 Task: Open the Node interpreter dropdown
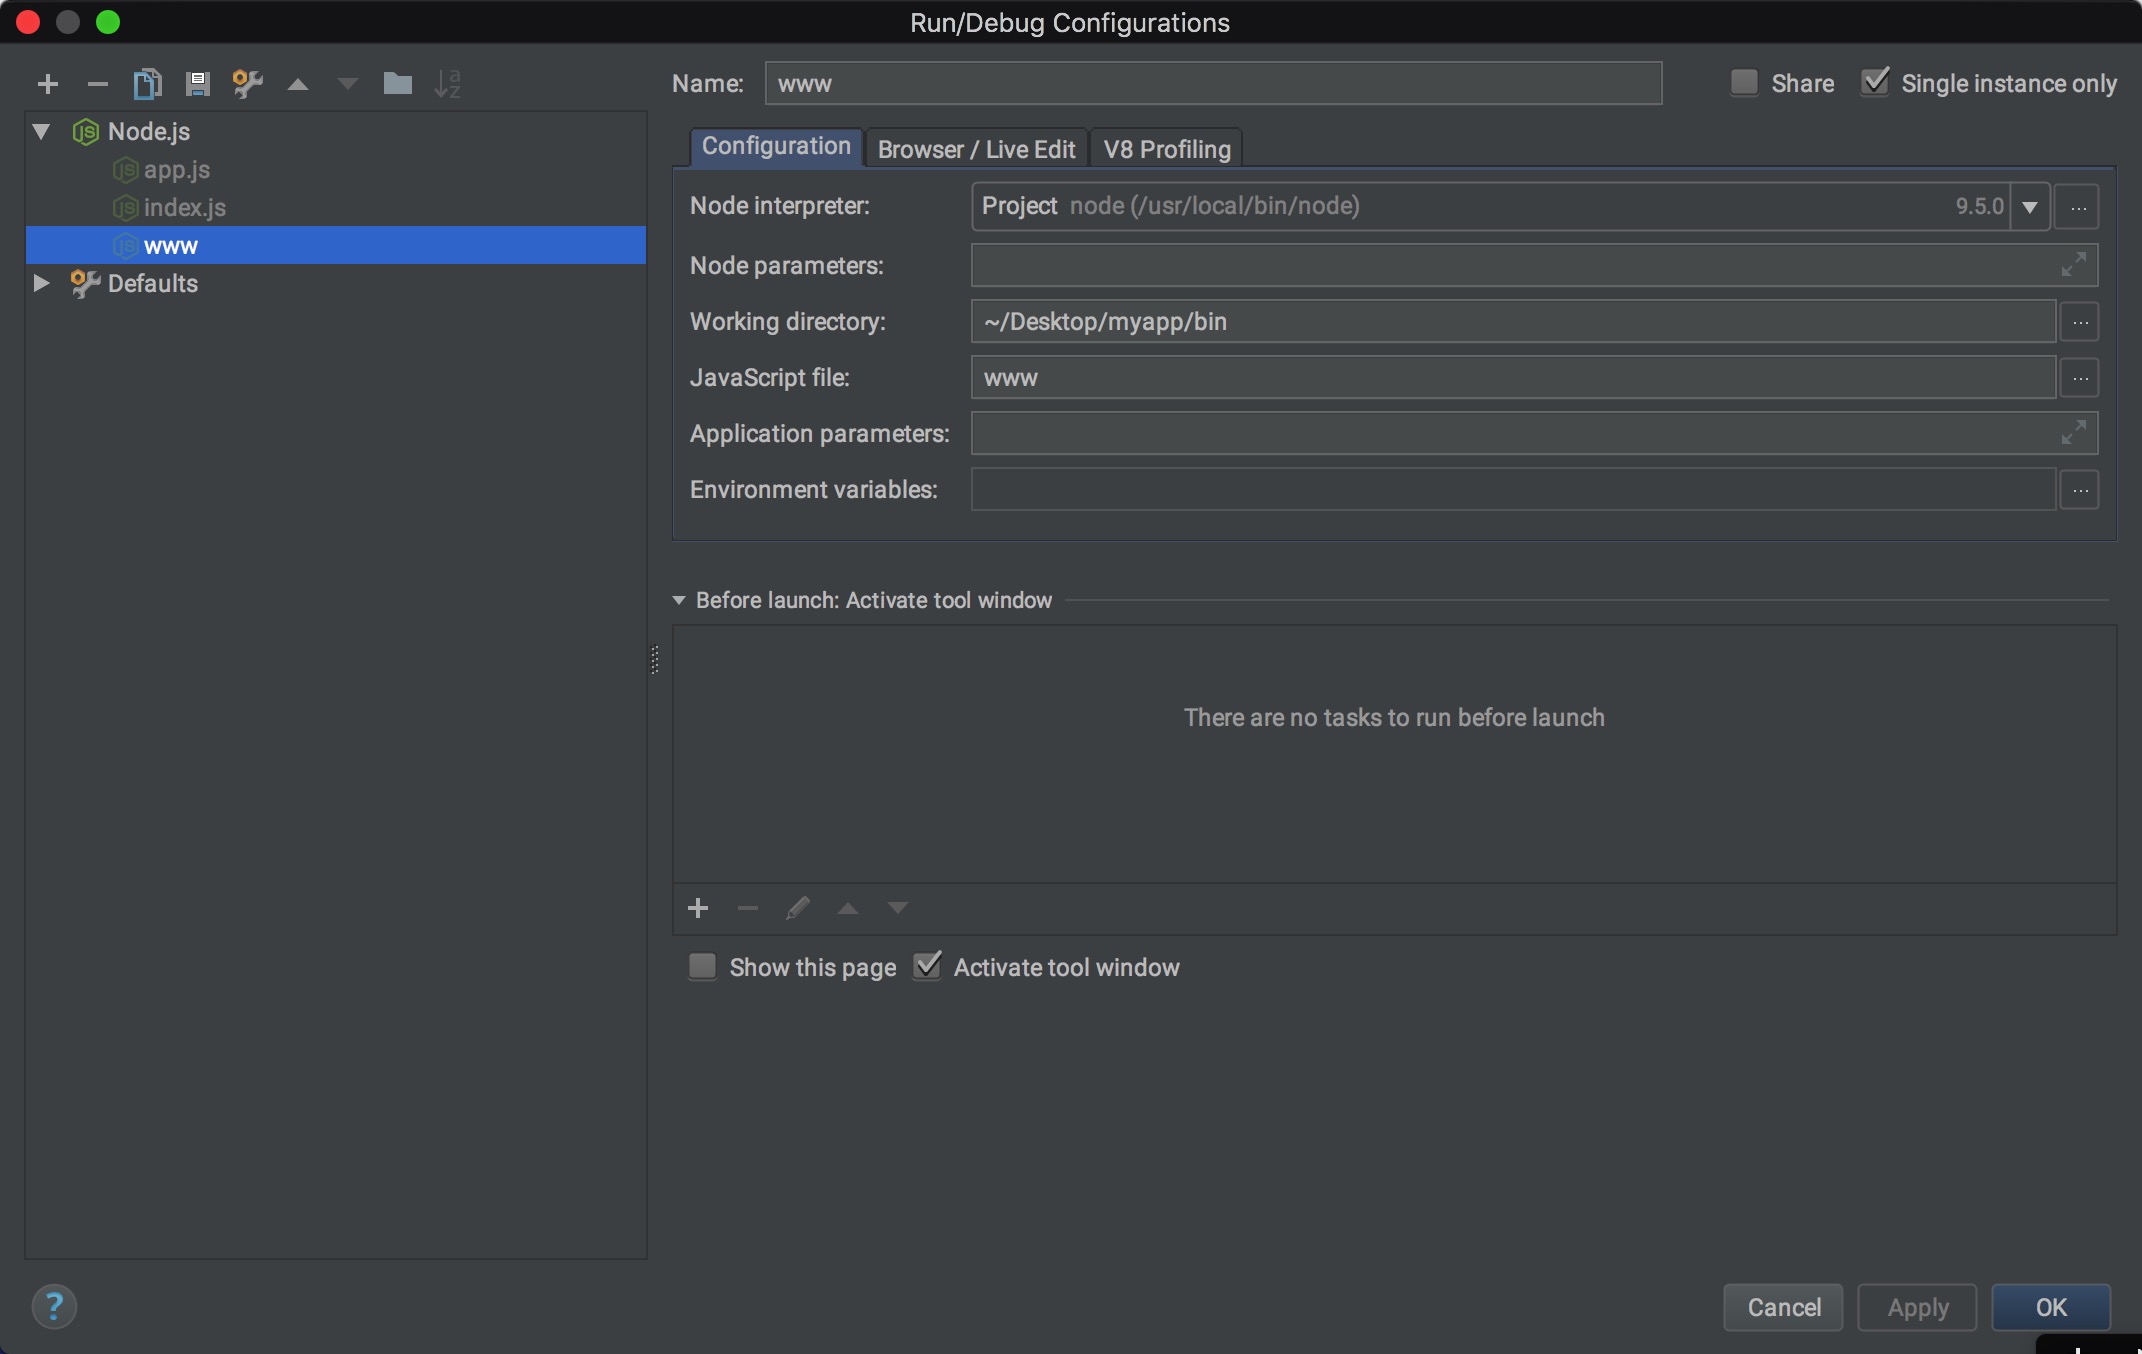click(2030, 207)
